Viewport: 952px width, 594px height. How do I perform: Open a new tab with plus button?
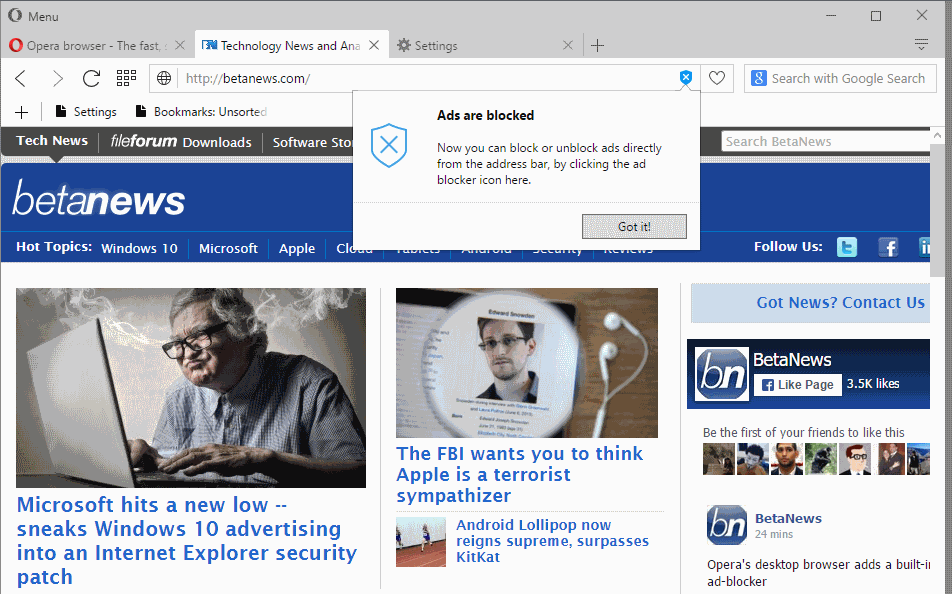pyautogui.click(x=597, y=45)
